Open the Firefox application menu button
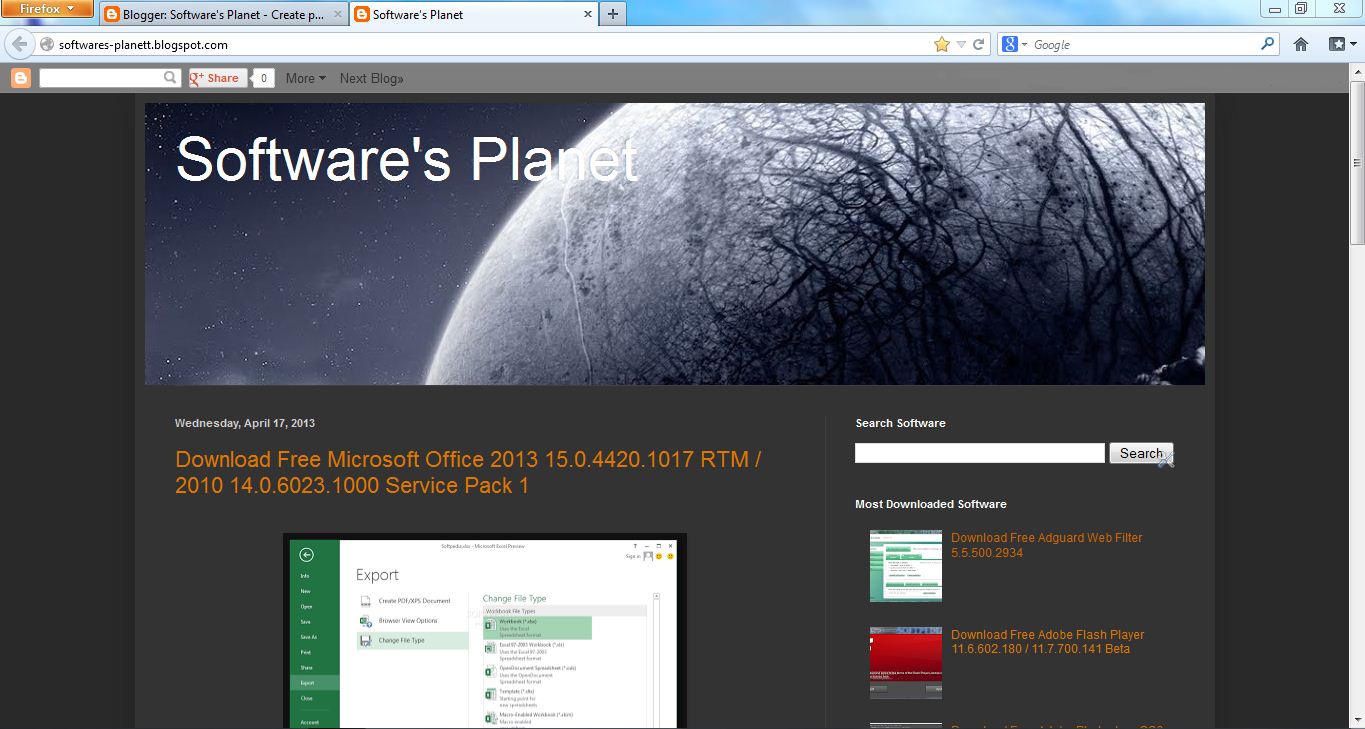 pyautogui.click(x=47, y=9)
